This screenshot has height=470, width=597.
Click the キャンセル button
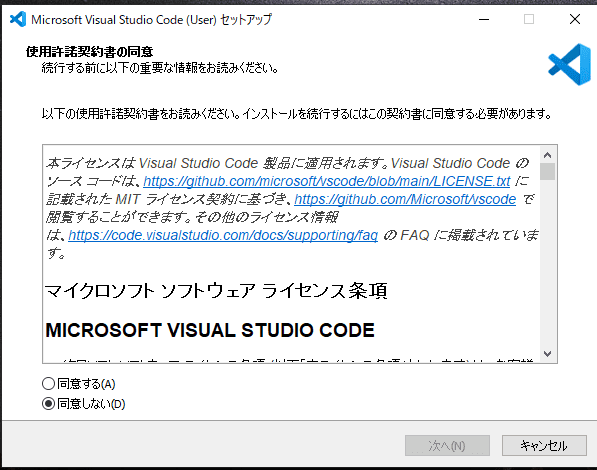[544, 446]
